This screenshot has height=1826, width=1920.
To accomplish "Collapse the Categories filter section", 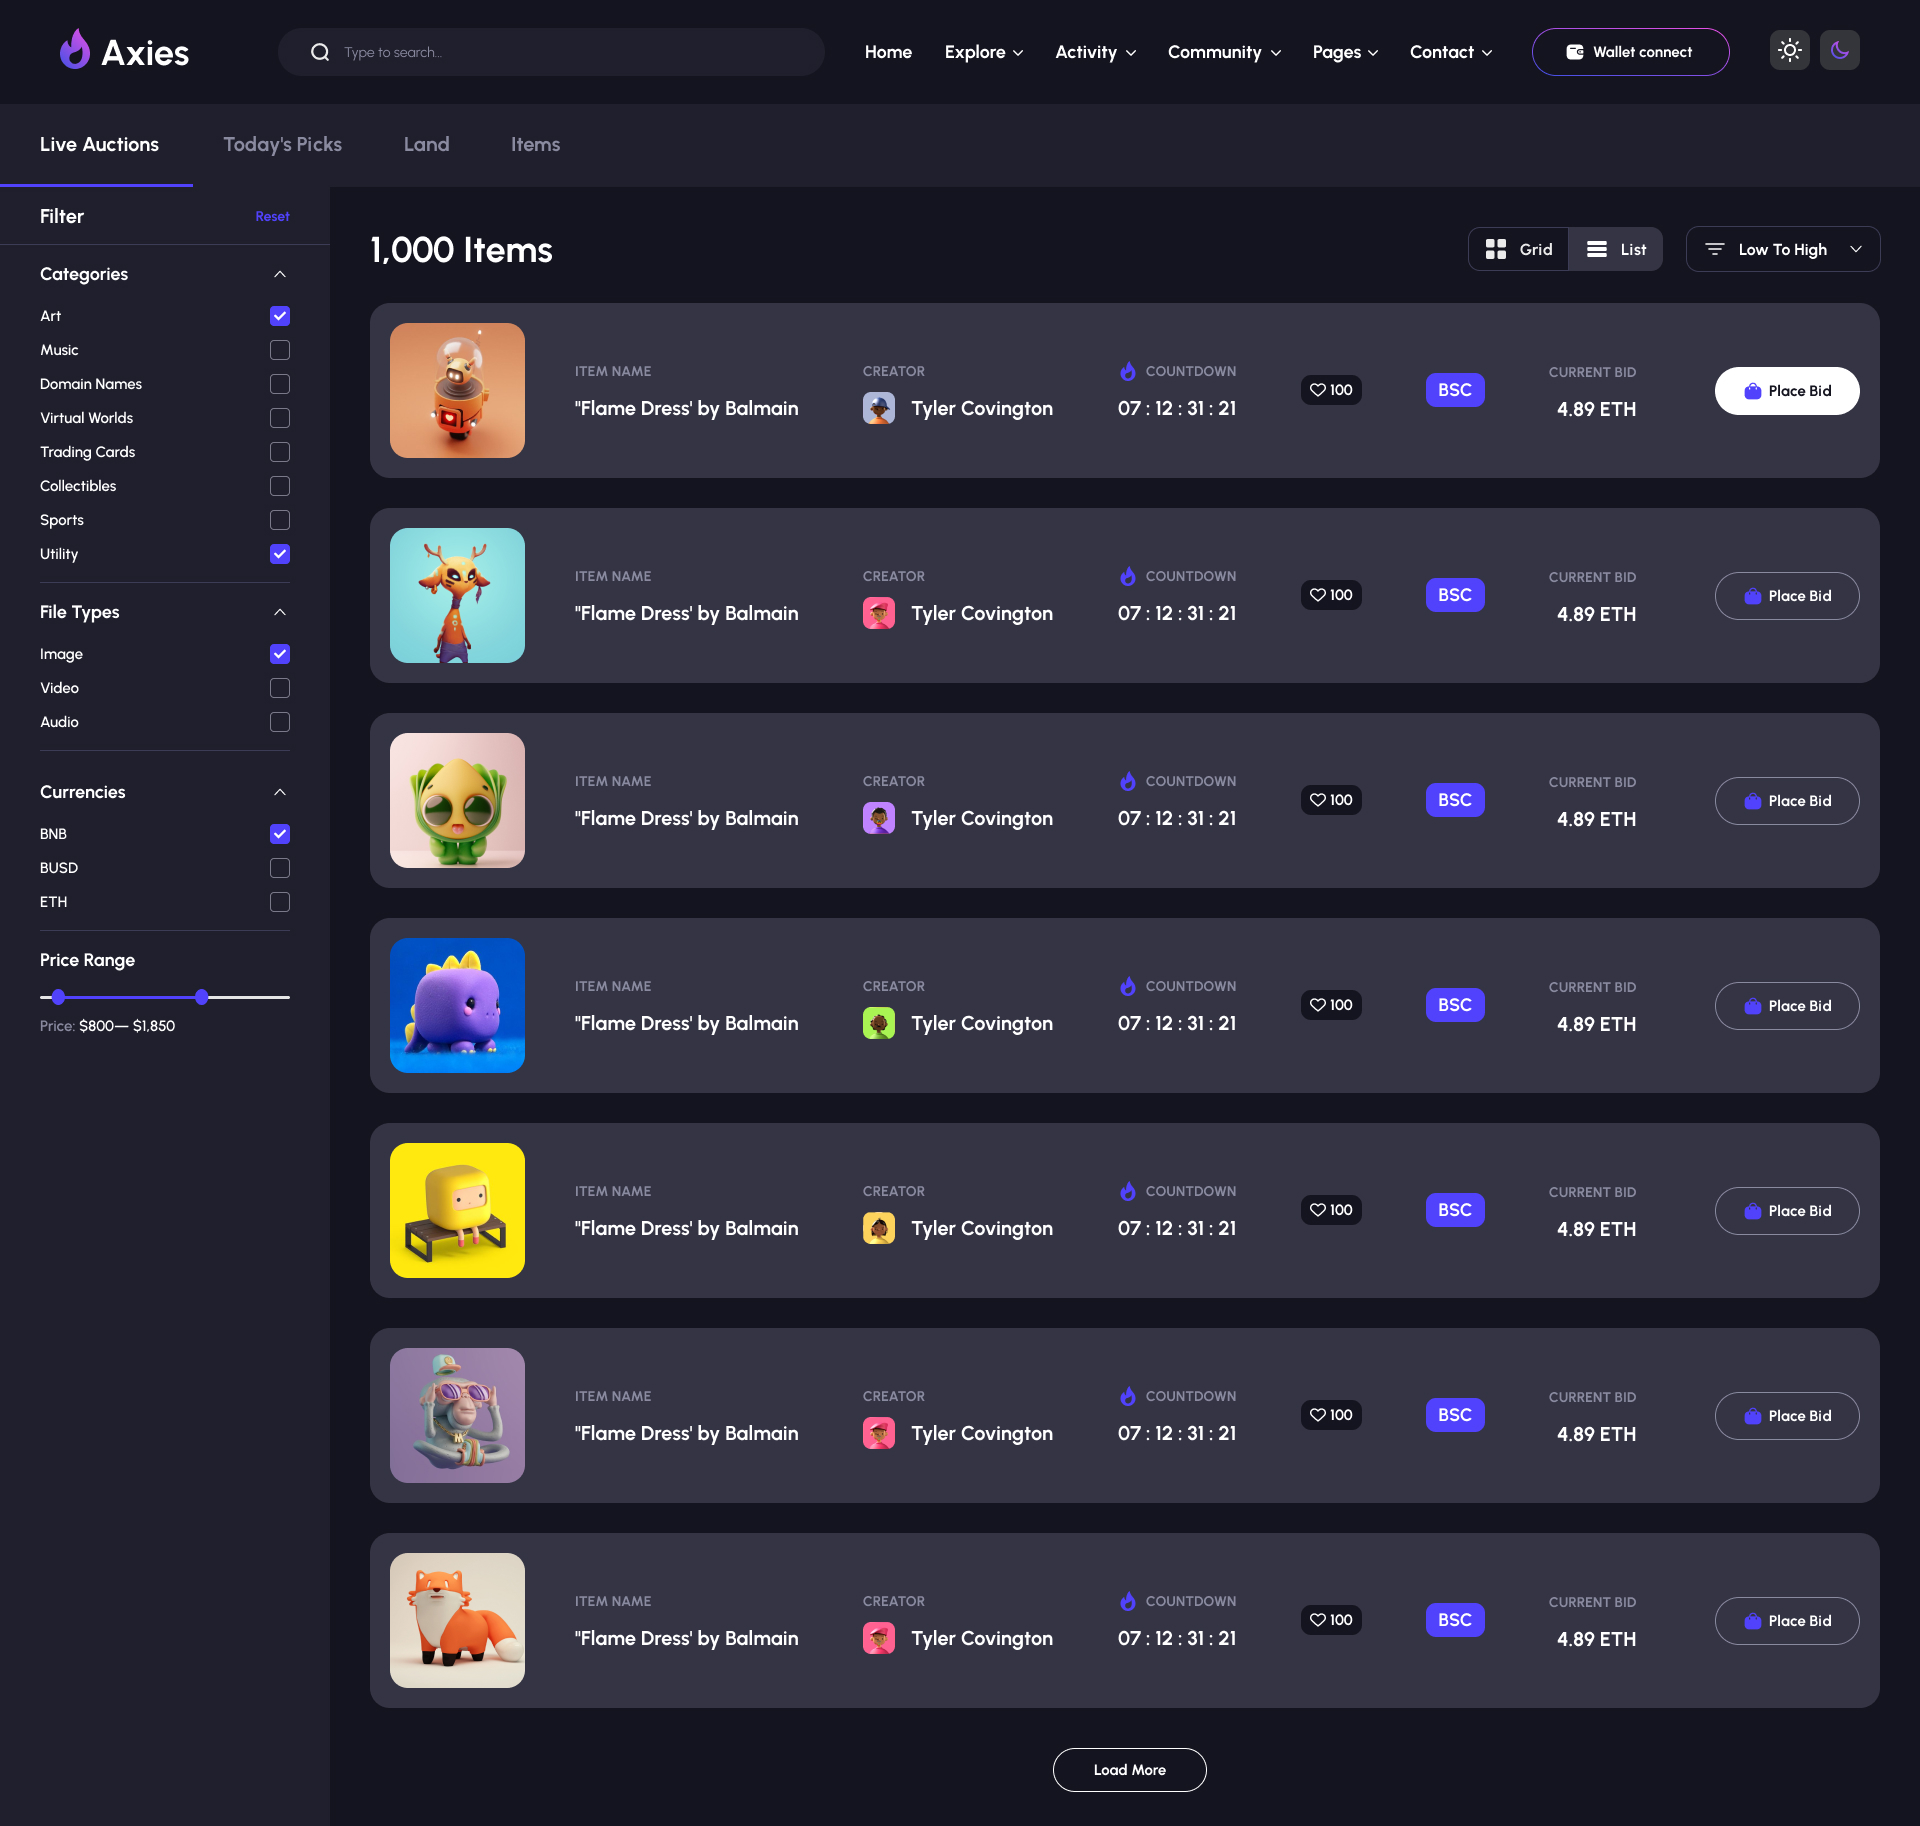I will tap(280, 274).
